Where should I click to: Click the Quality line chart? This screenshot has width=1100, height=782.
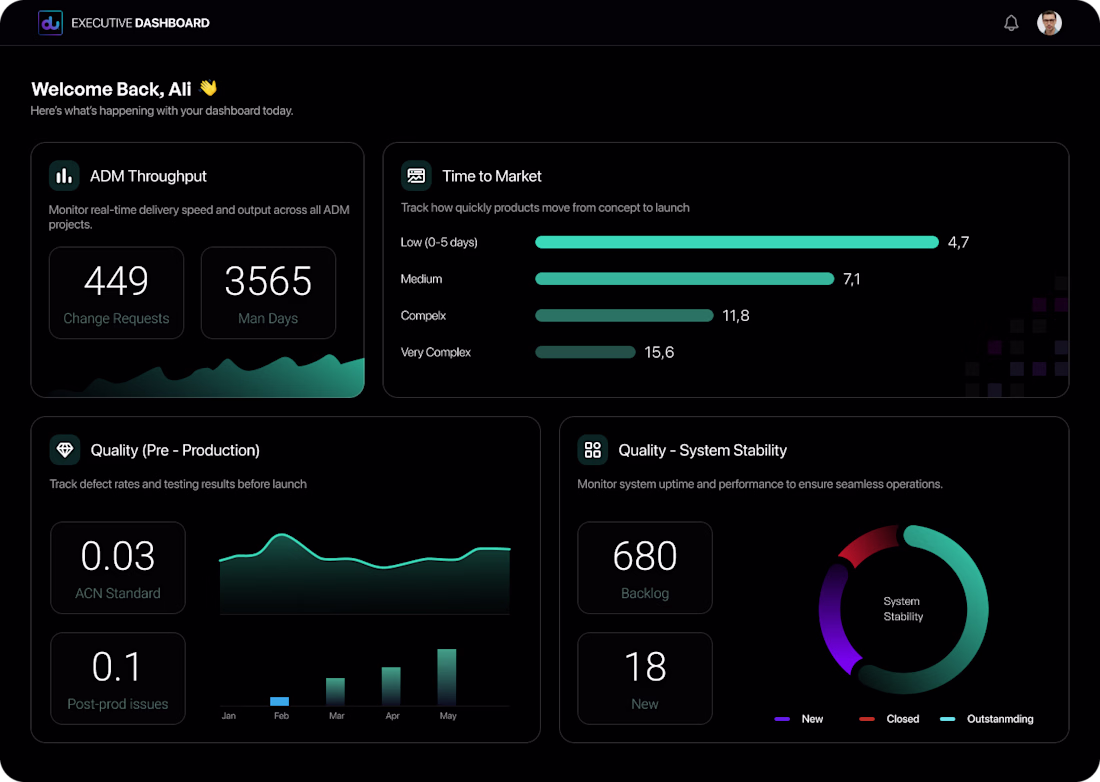(365, 574)
